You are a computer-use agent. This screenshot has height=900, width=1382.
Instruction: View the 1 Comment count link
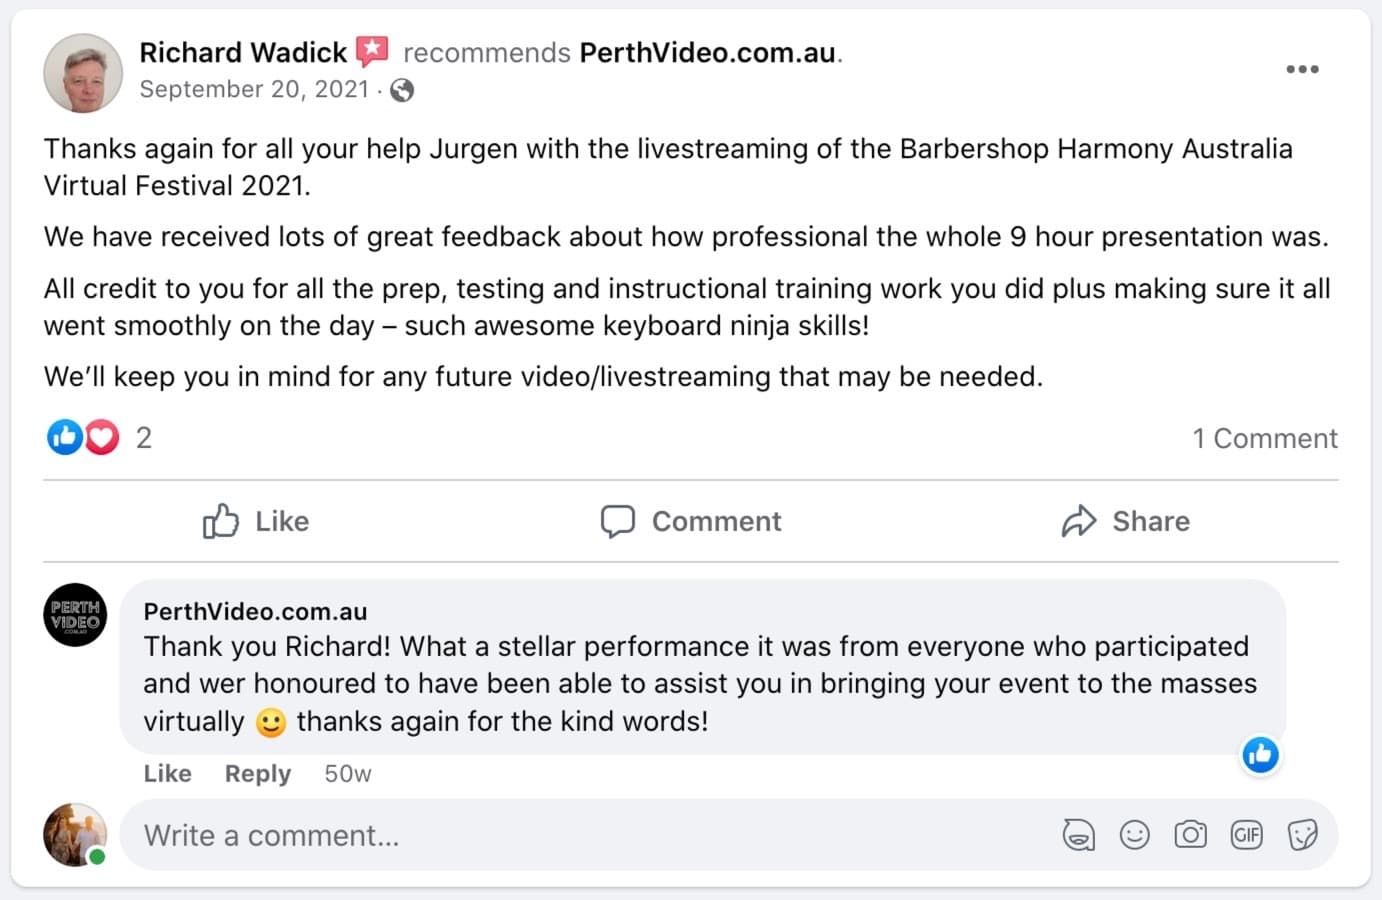tap(1264, 438)
